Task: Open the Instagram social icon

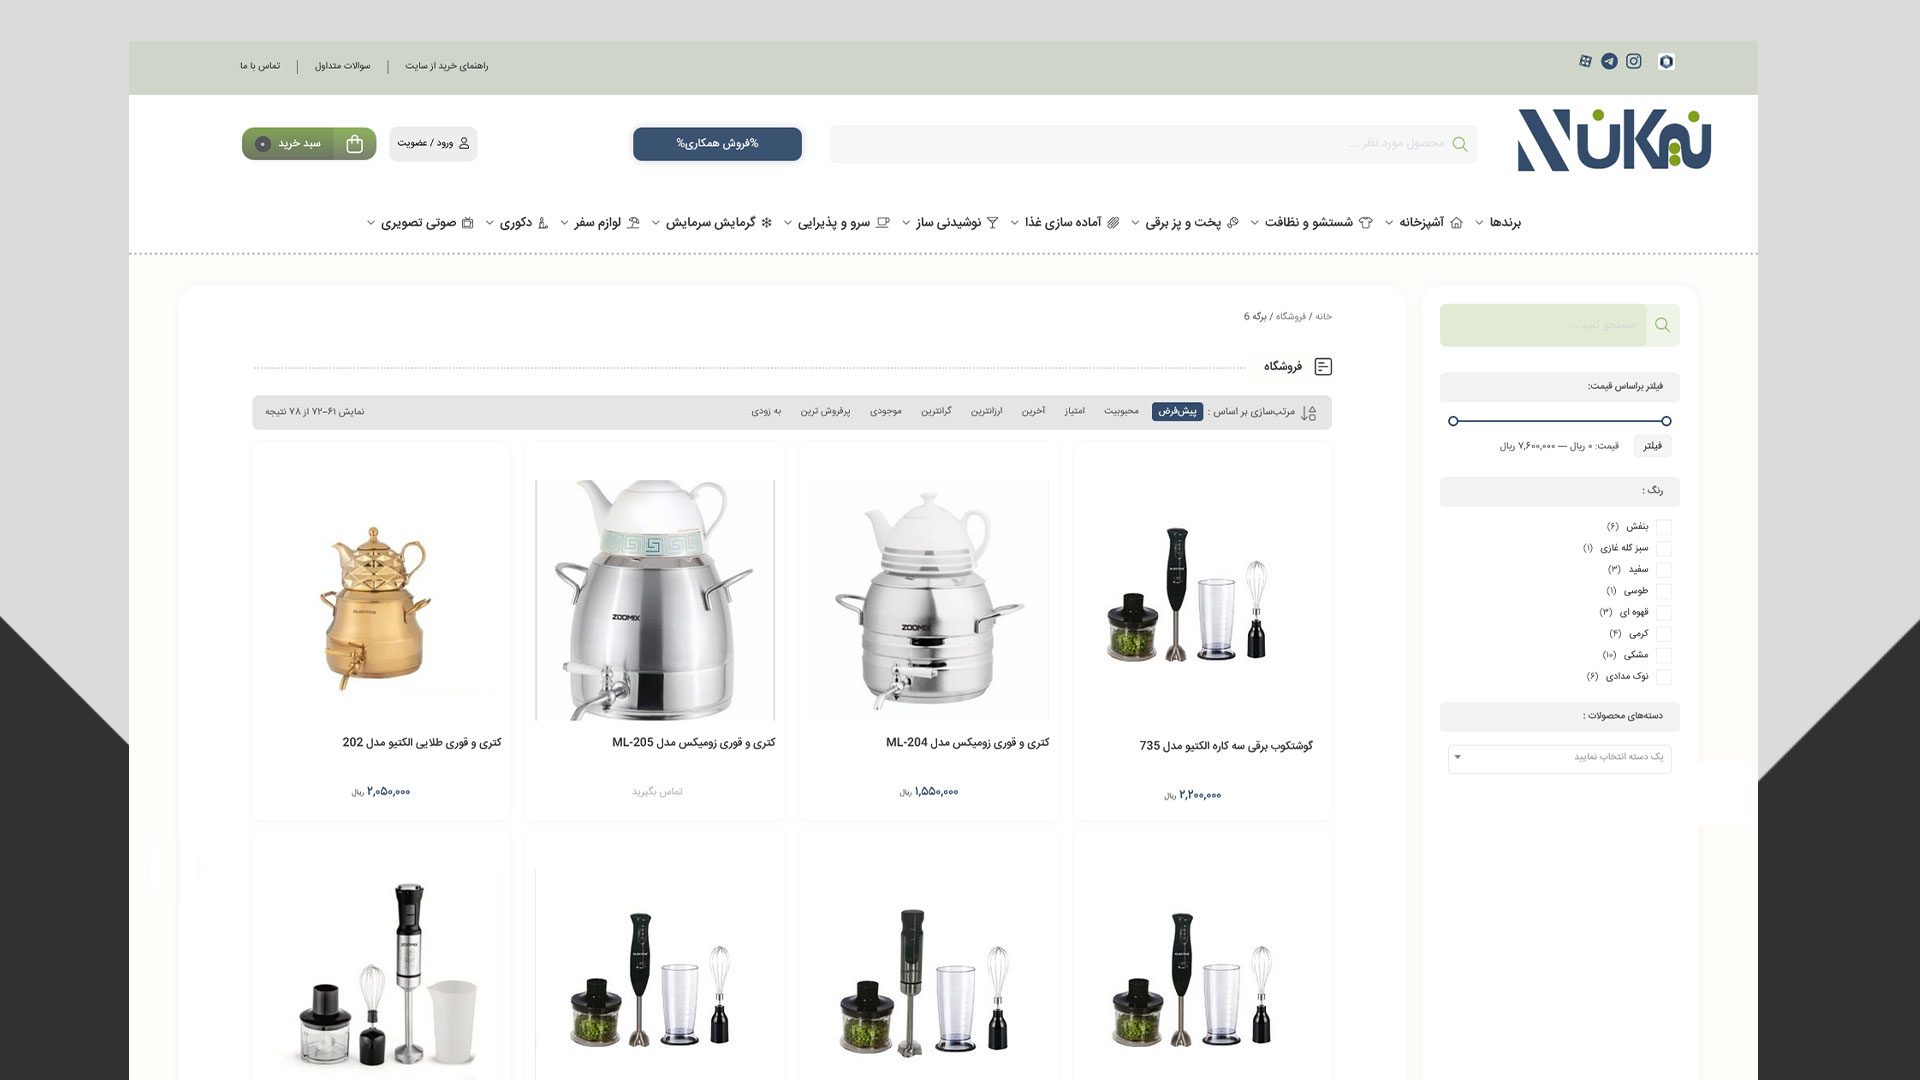Action: click(x=1634, y=62)
